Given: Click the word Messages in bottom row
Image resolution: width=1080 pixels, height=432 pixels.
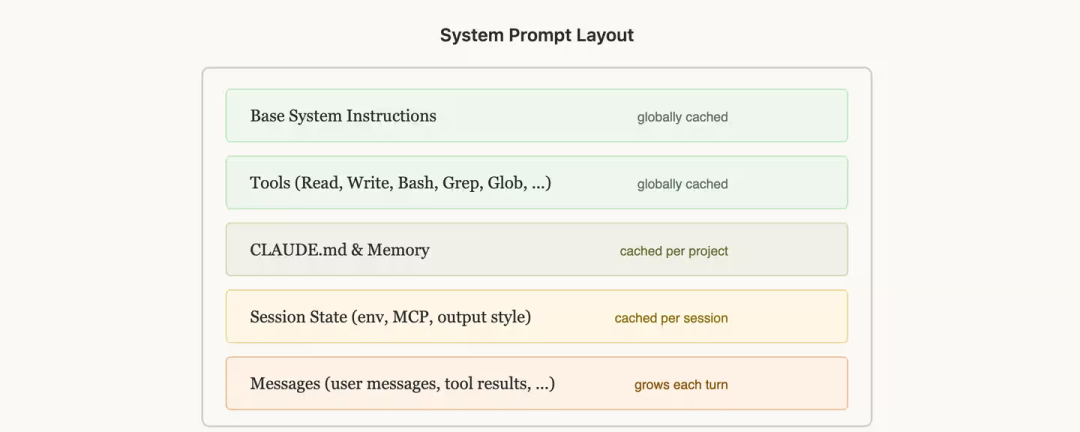Looking at the screenshot, I should pos(285,384).
